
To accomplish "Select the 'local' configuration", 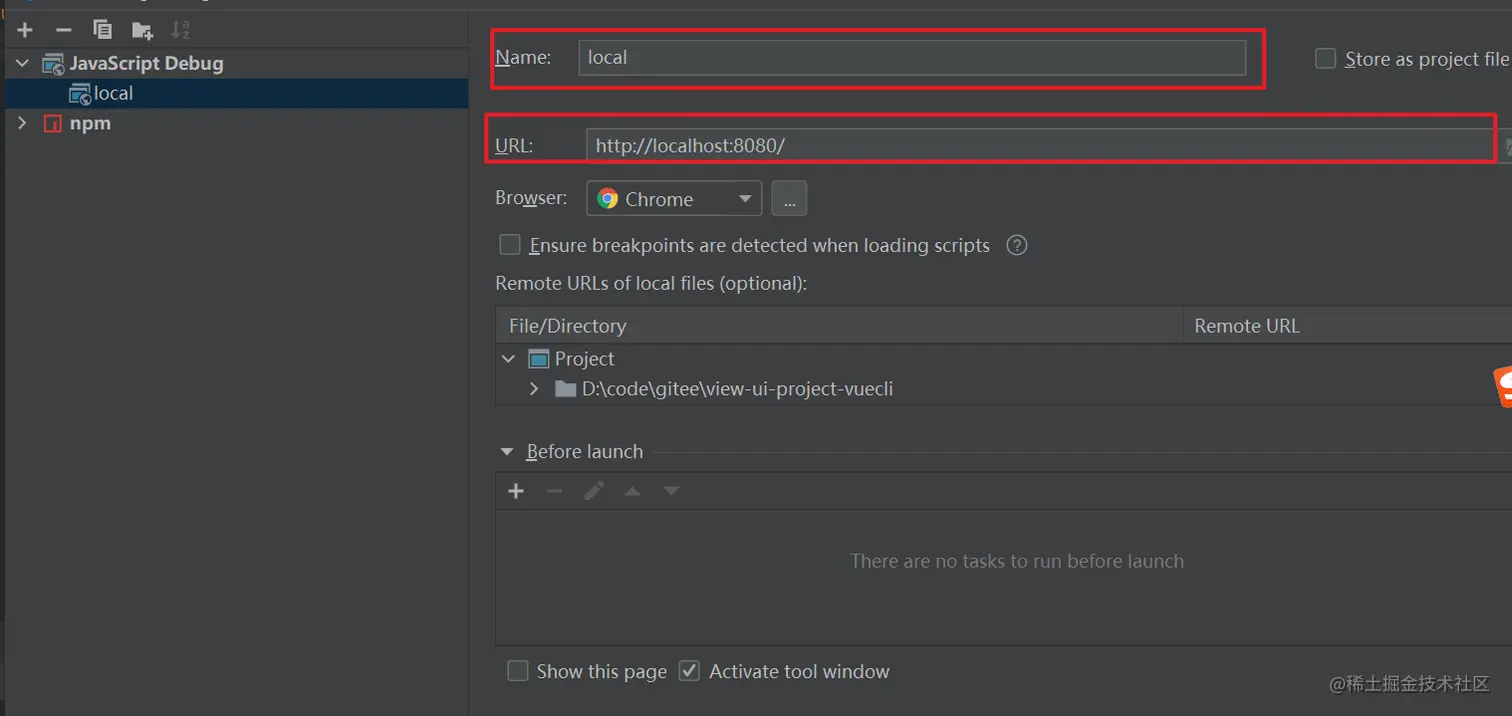I will [x=236, y=93].
